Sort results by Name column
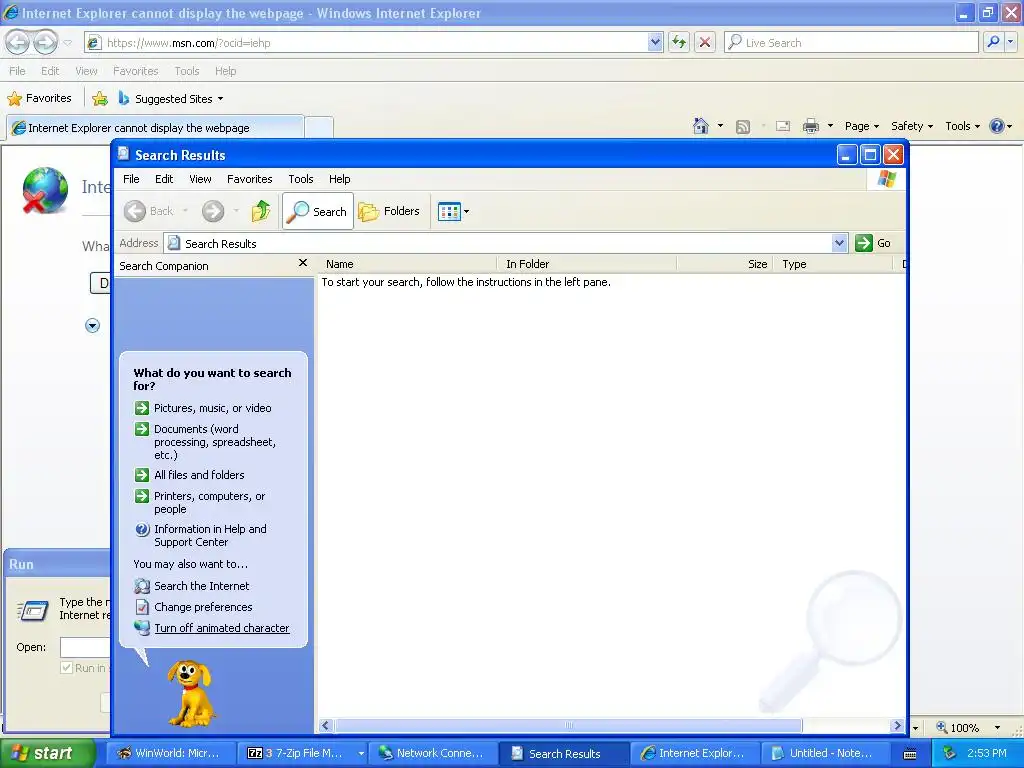The width and height of the screenshot is (1024, 768). (x=406, y=264)
